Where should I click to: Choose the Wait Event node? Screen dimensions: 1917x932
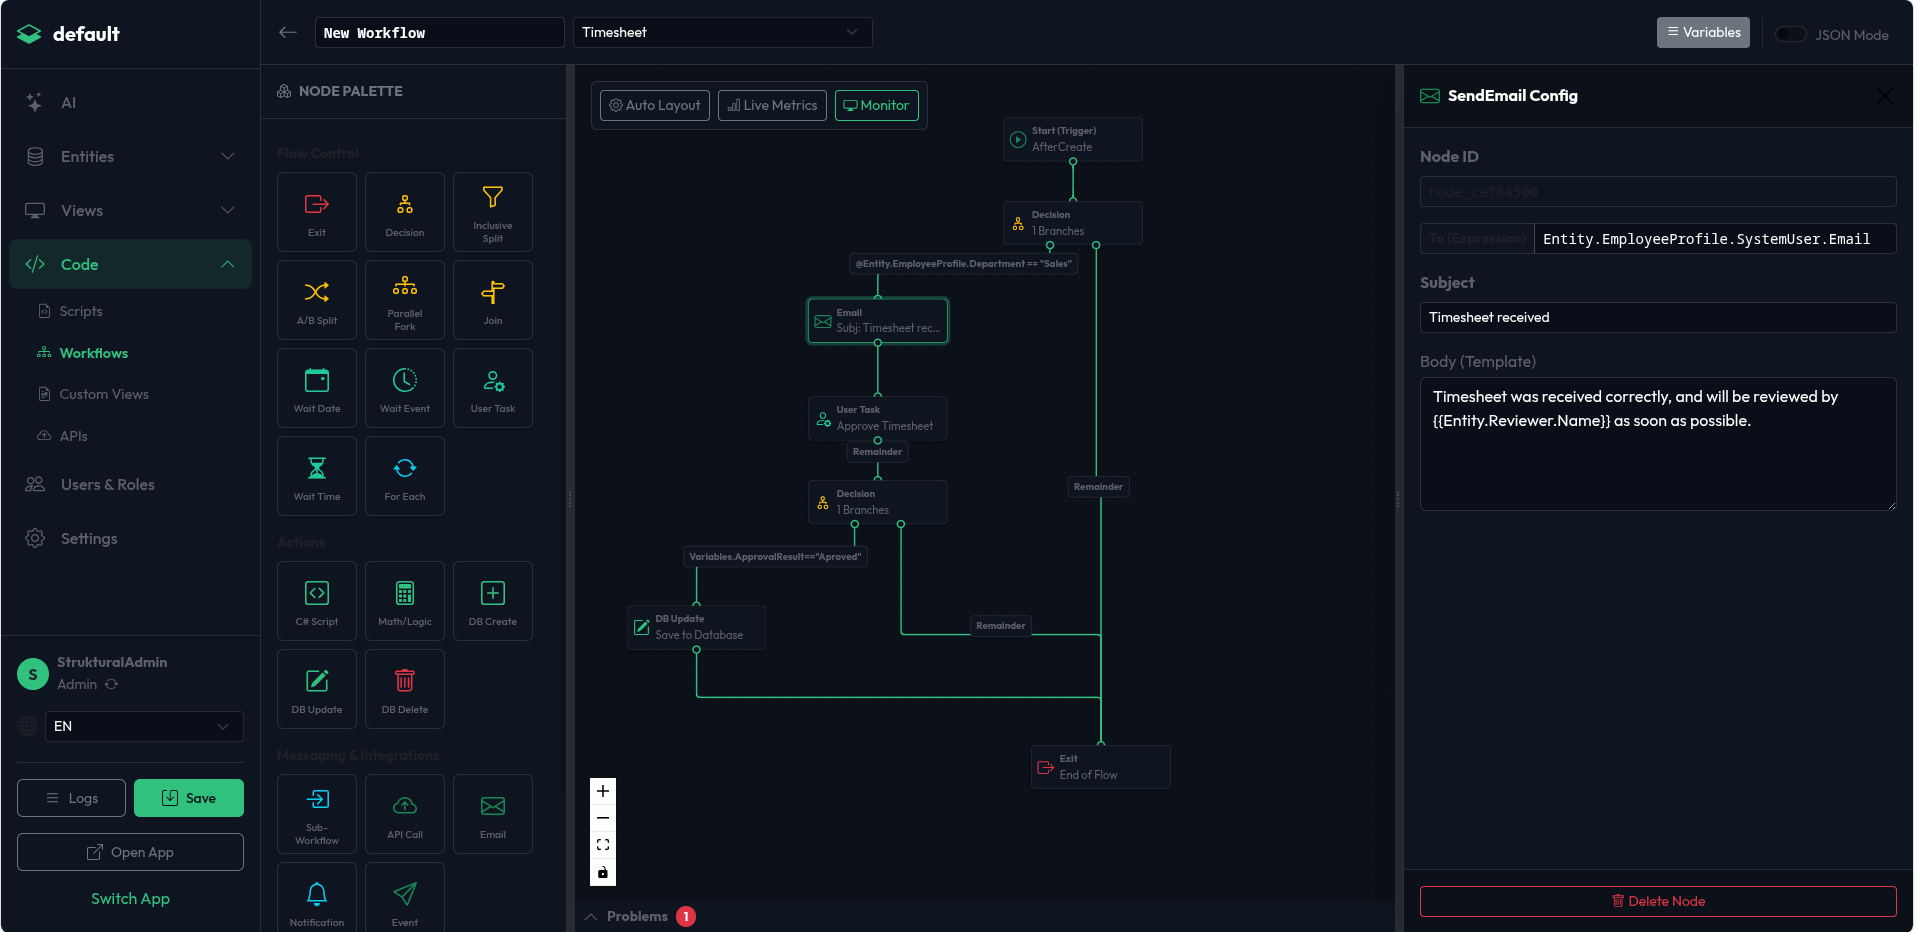pyautogui.click(x=405, y=388)
